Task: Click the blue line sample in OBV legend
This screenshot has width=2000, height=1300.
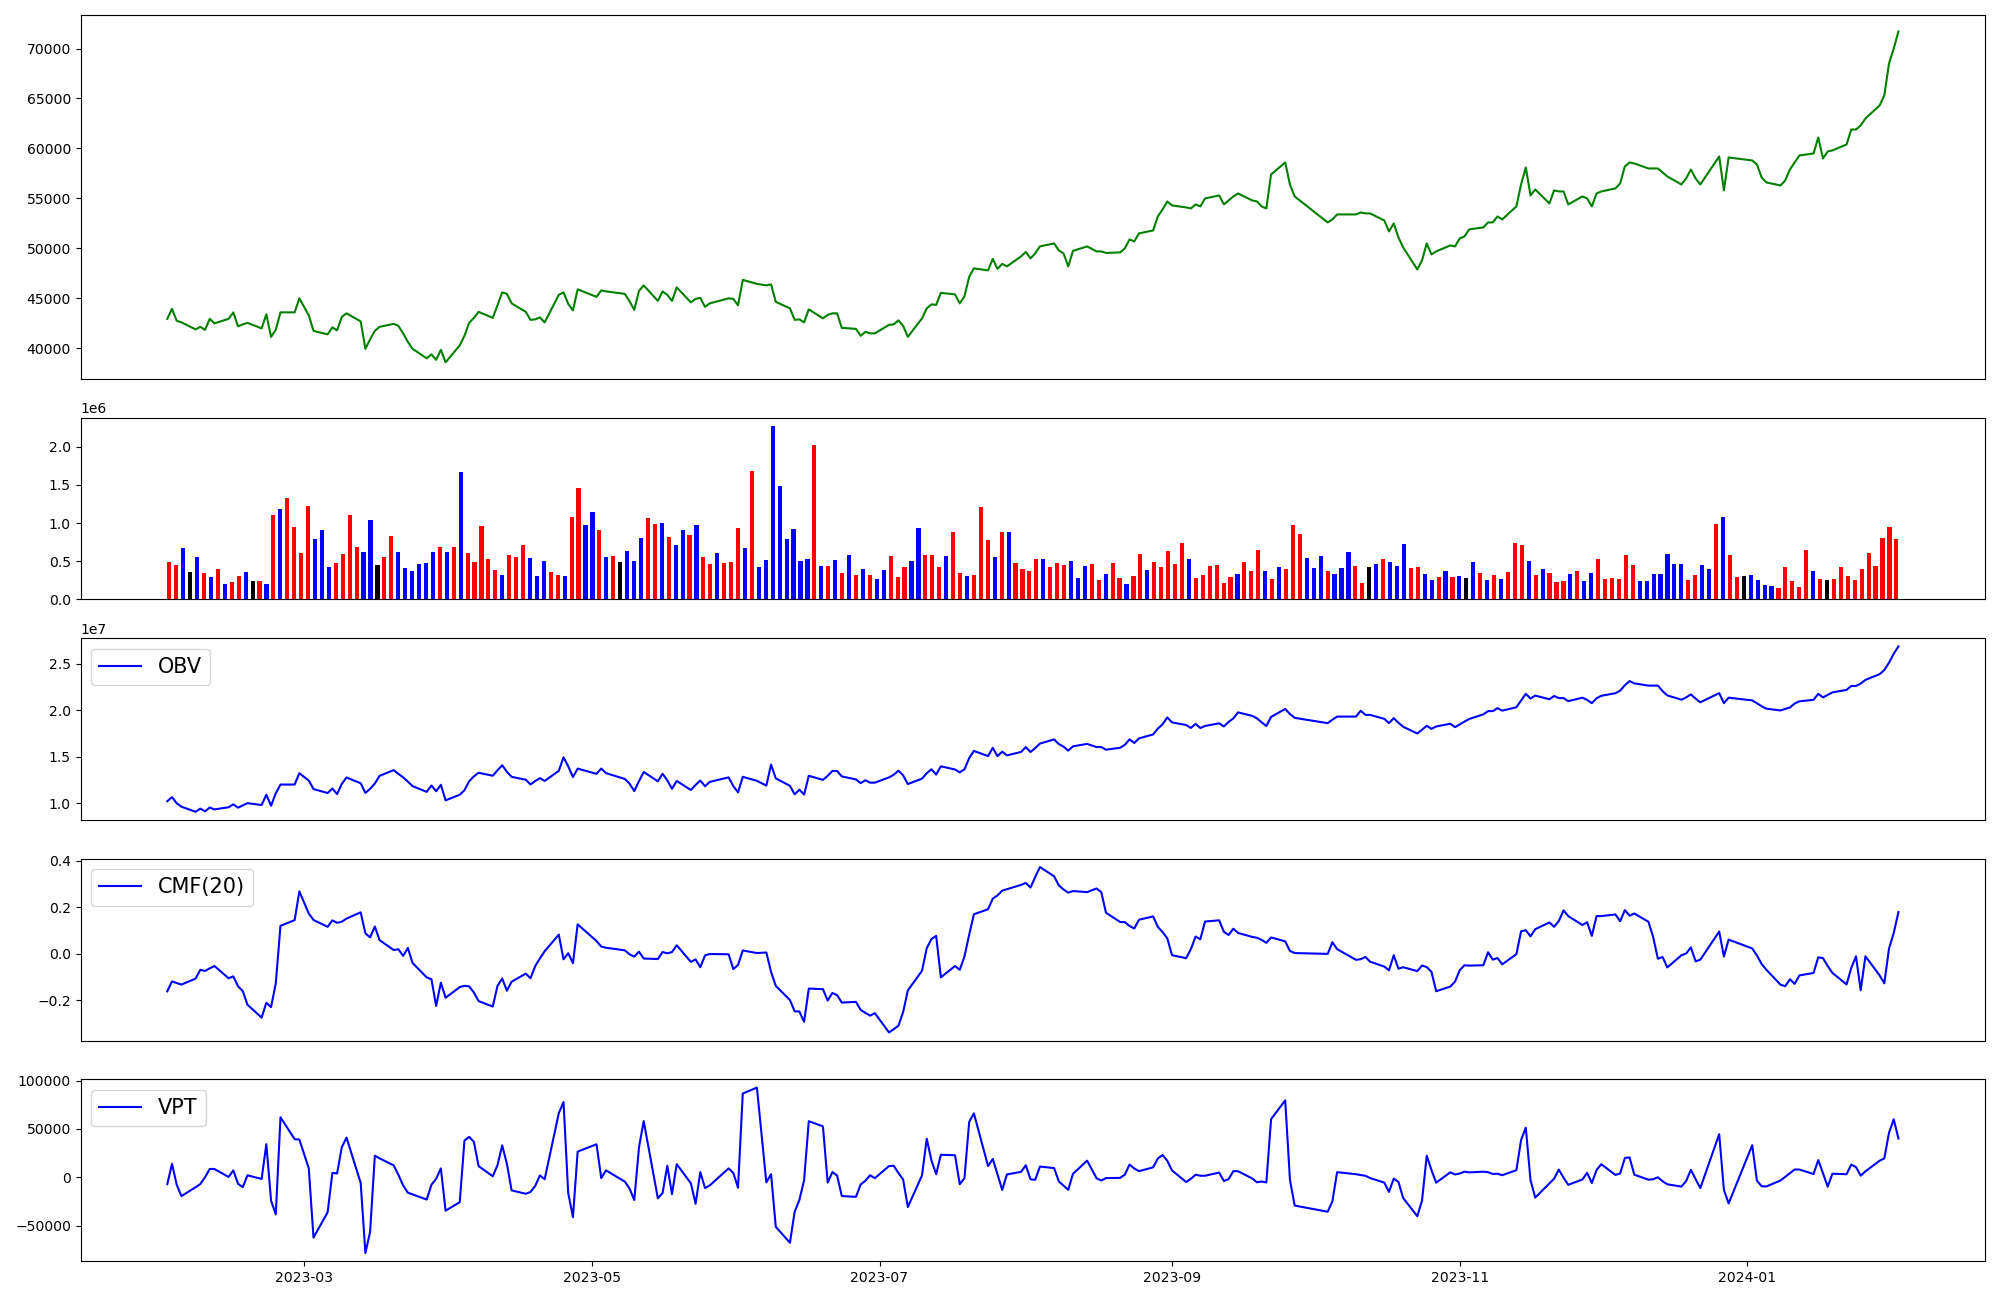Action: tap(120, 667)
